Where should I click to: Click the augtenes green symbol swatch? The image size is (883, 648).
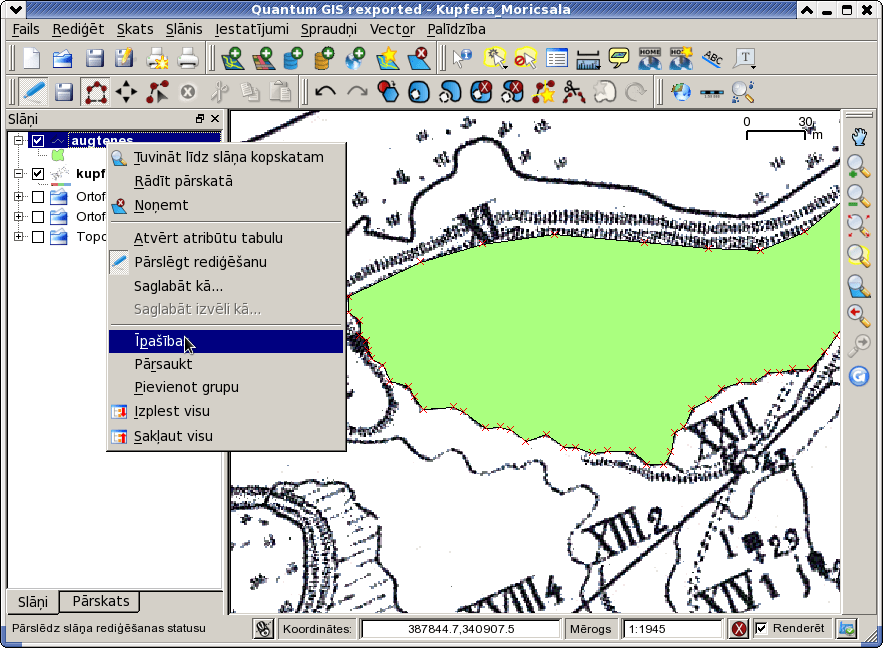pyautogui.click(x=57, y=155)
